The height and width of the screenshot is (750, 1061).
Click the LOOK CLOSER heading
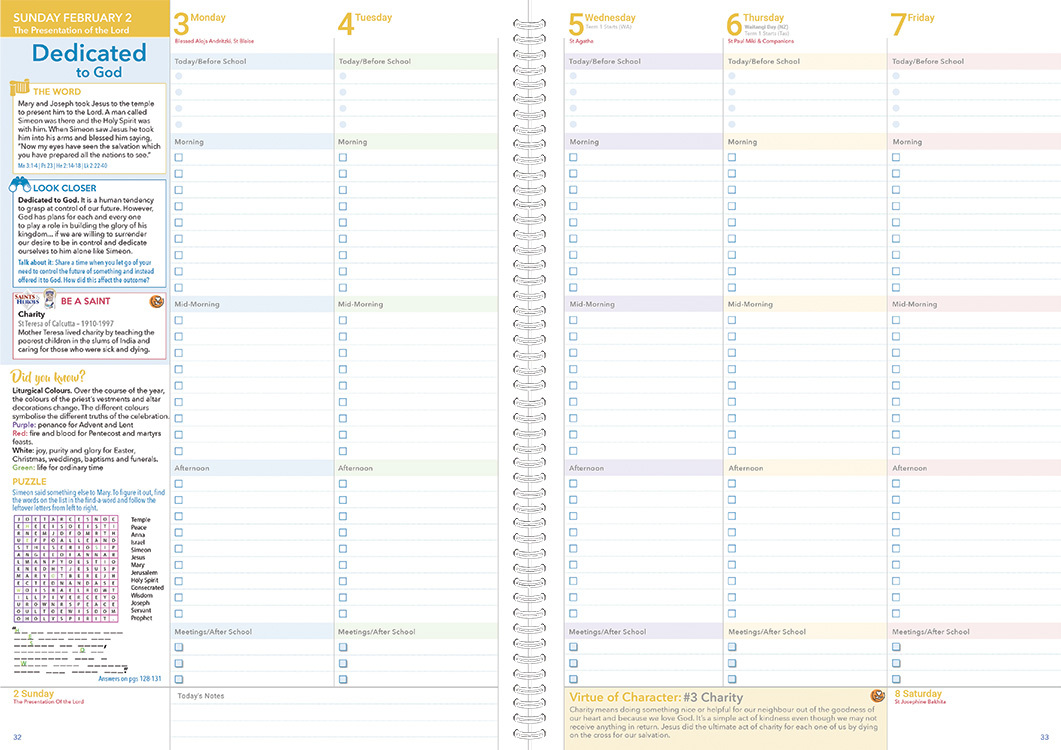click(65, 188)
